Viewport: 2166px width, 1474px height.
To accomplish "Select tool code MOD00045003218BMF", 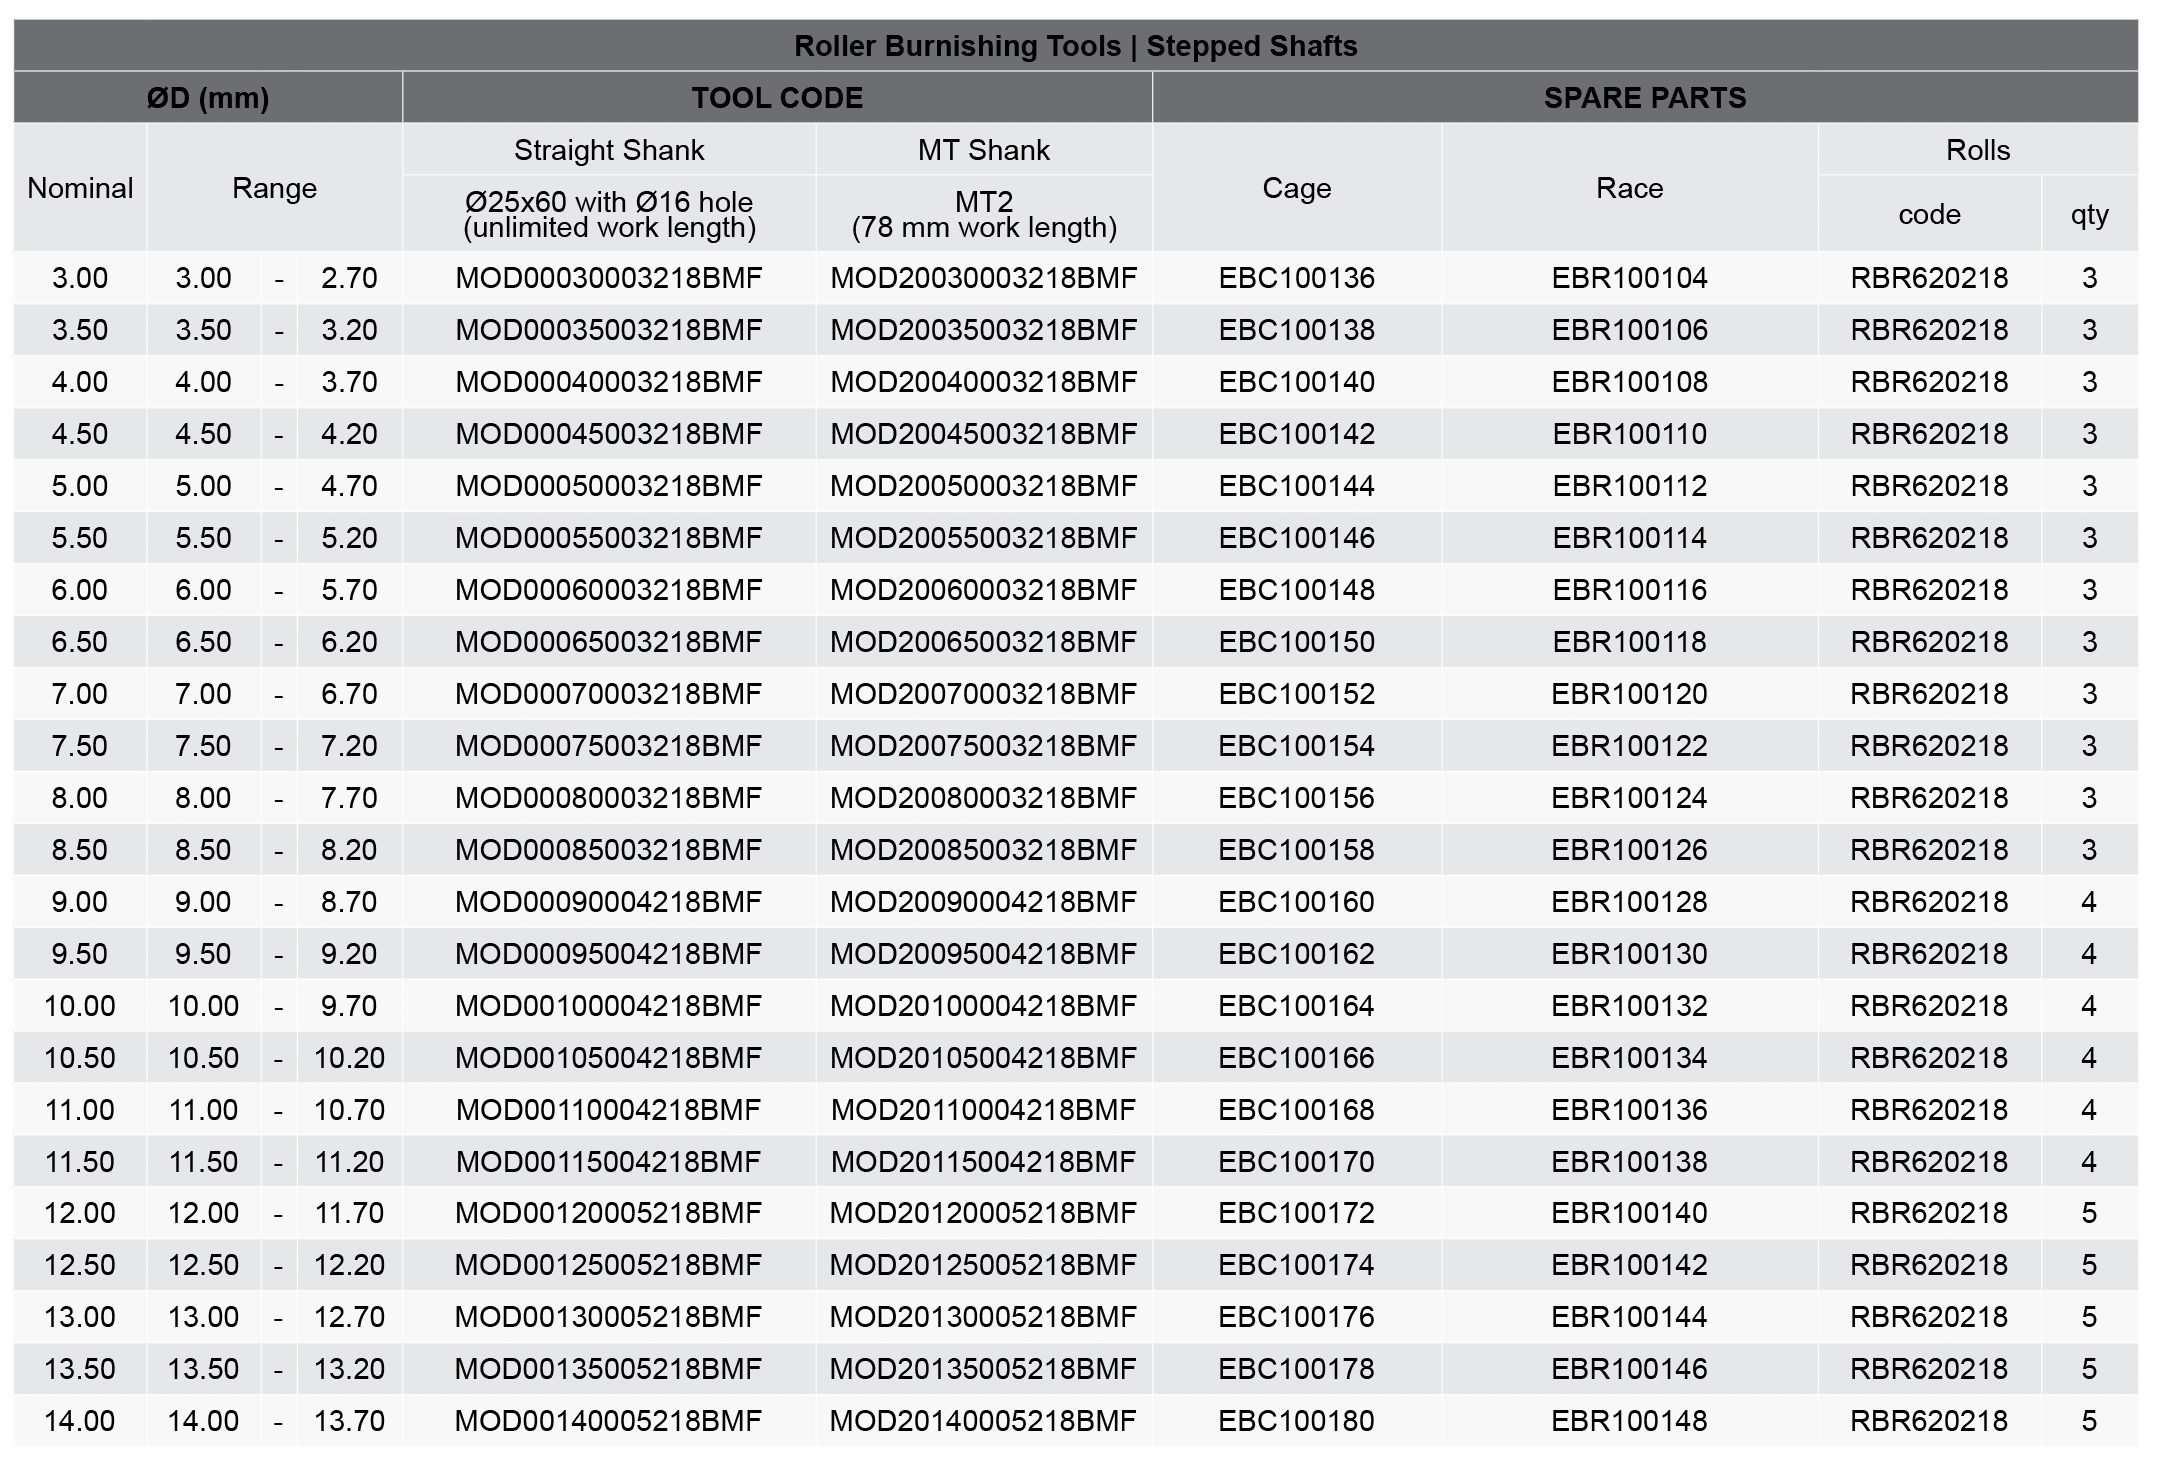I will pyautogui.click(x=609, y=434).
